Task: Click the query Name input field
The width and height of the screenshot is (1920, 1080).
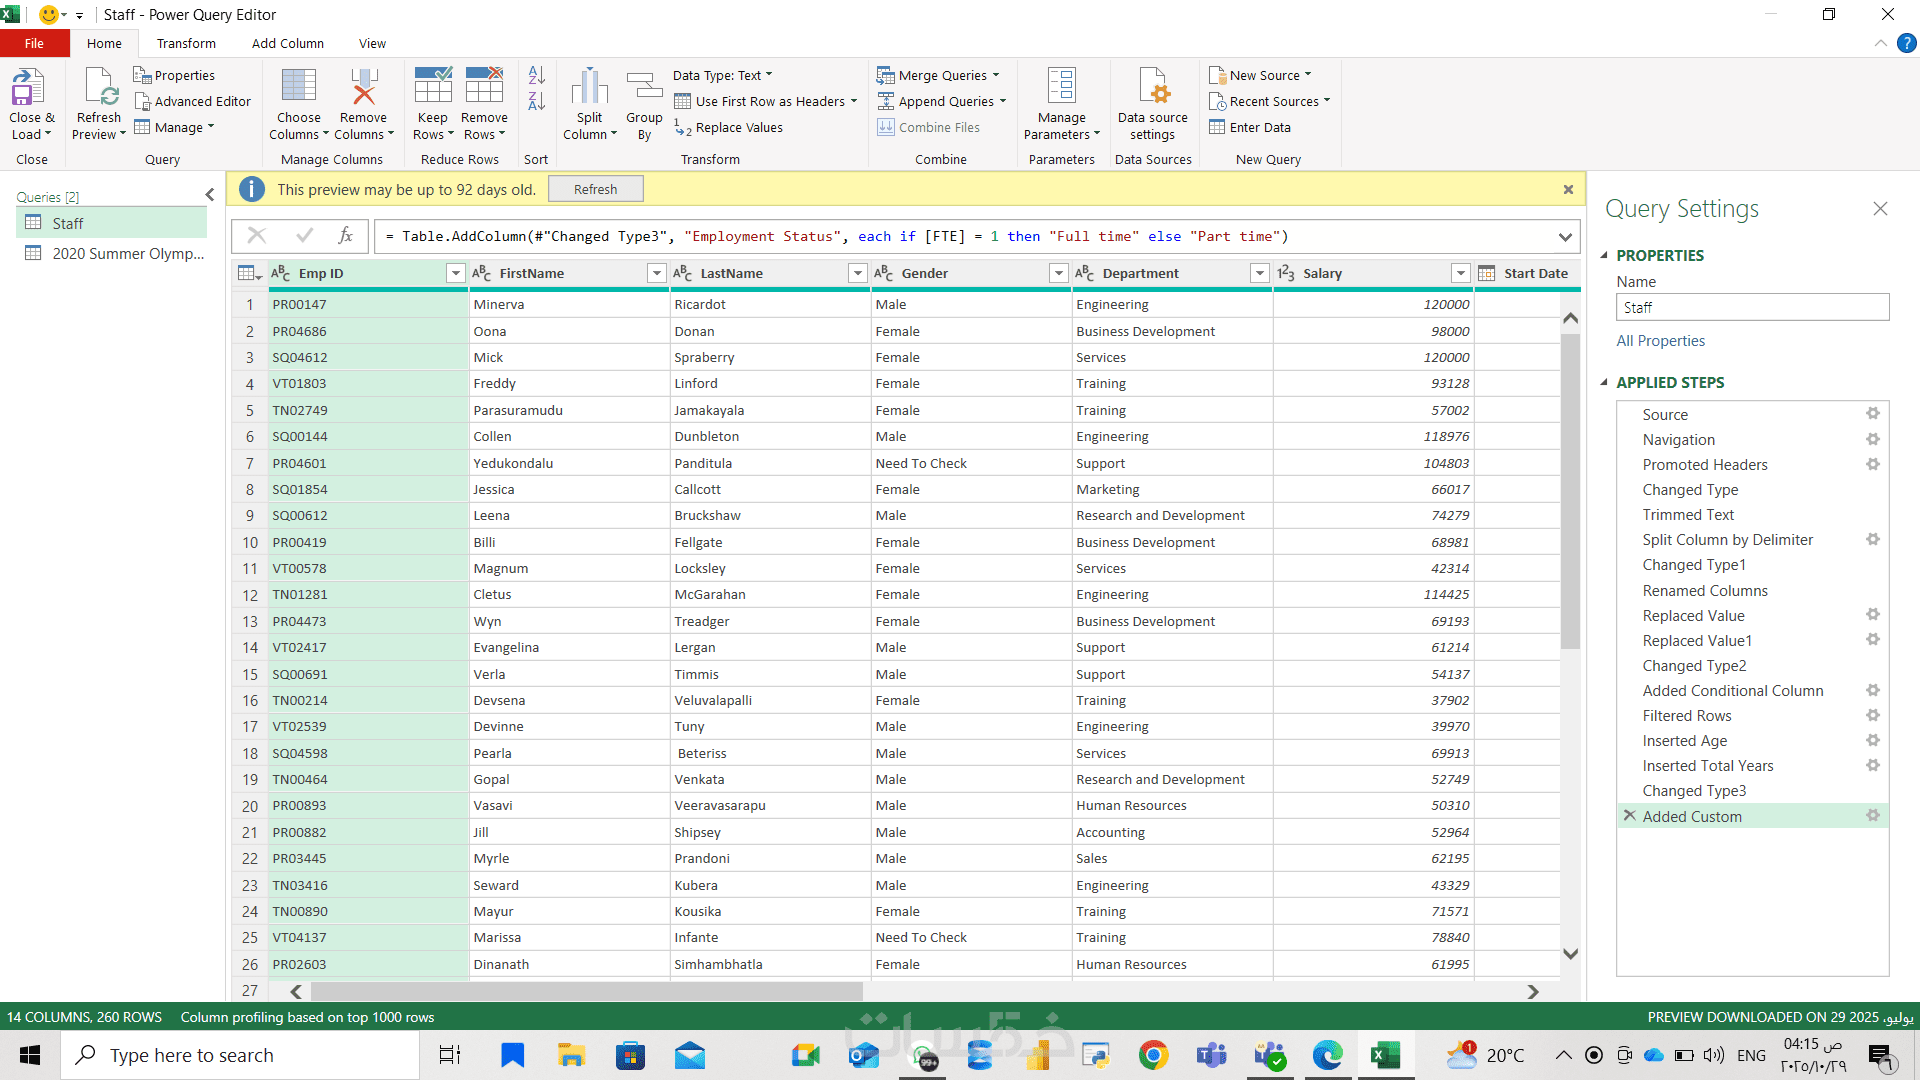Action: [x=1752, y=307]
